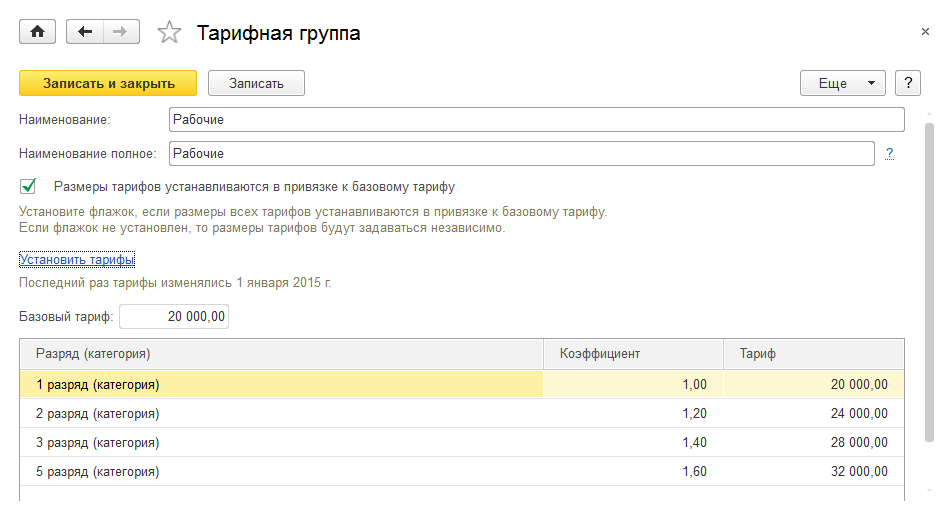Open help with the question mark button
This screenshot has height=510, width=947.
click(907, 83)
